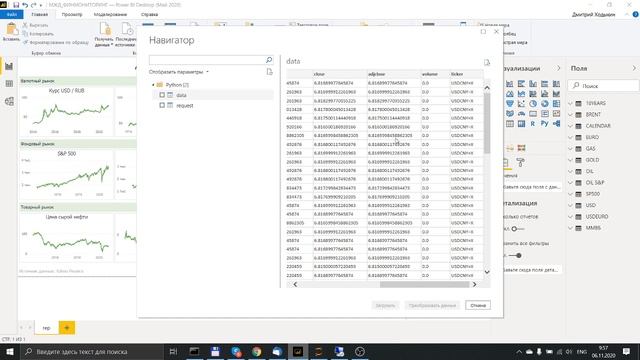Open Recent sources (Последние источники) in ribbon
The width and height of the screenshot is (640, 360).
click(127, 35)
